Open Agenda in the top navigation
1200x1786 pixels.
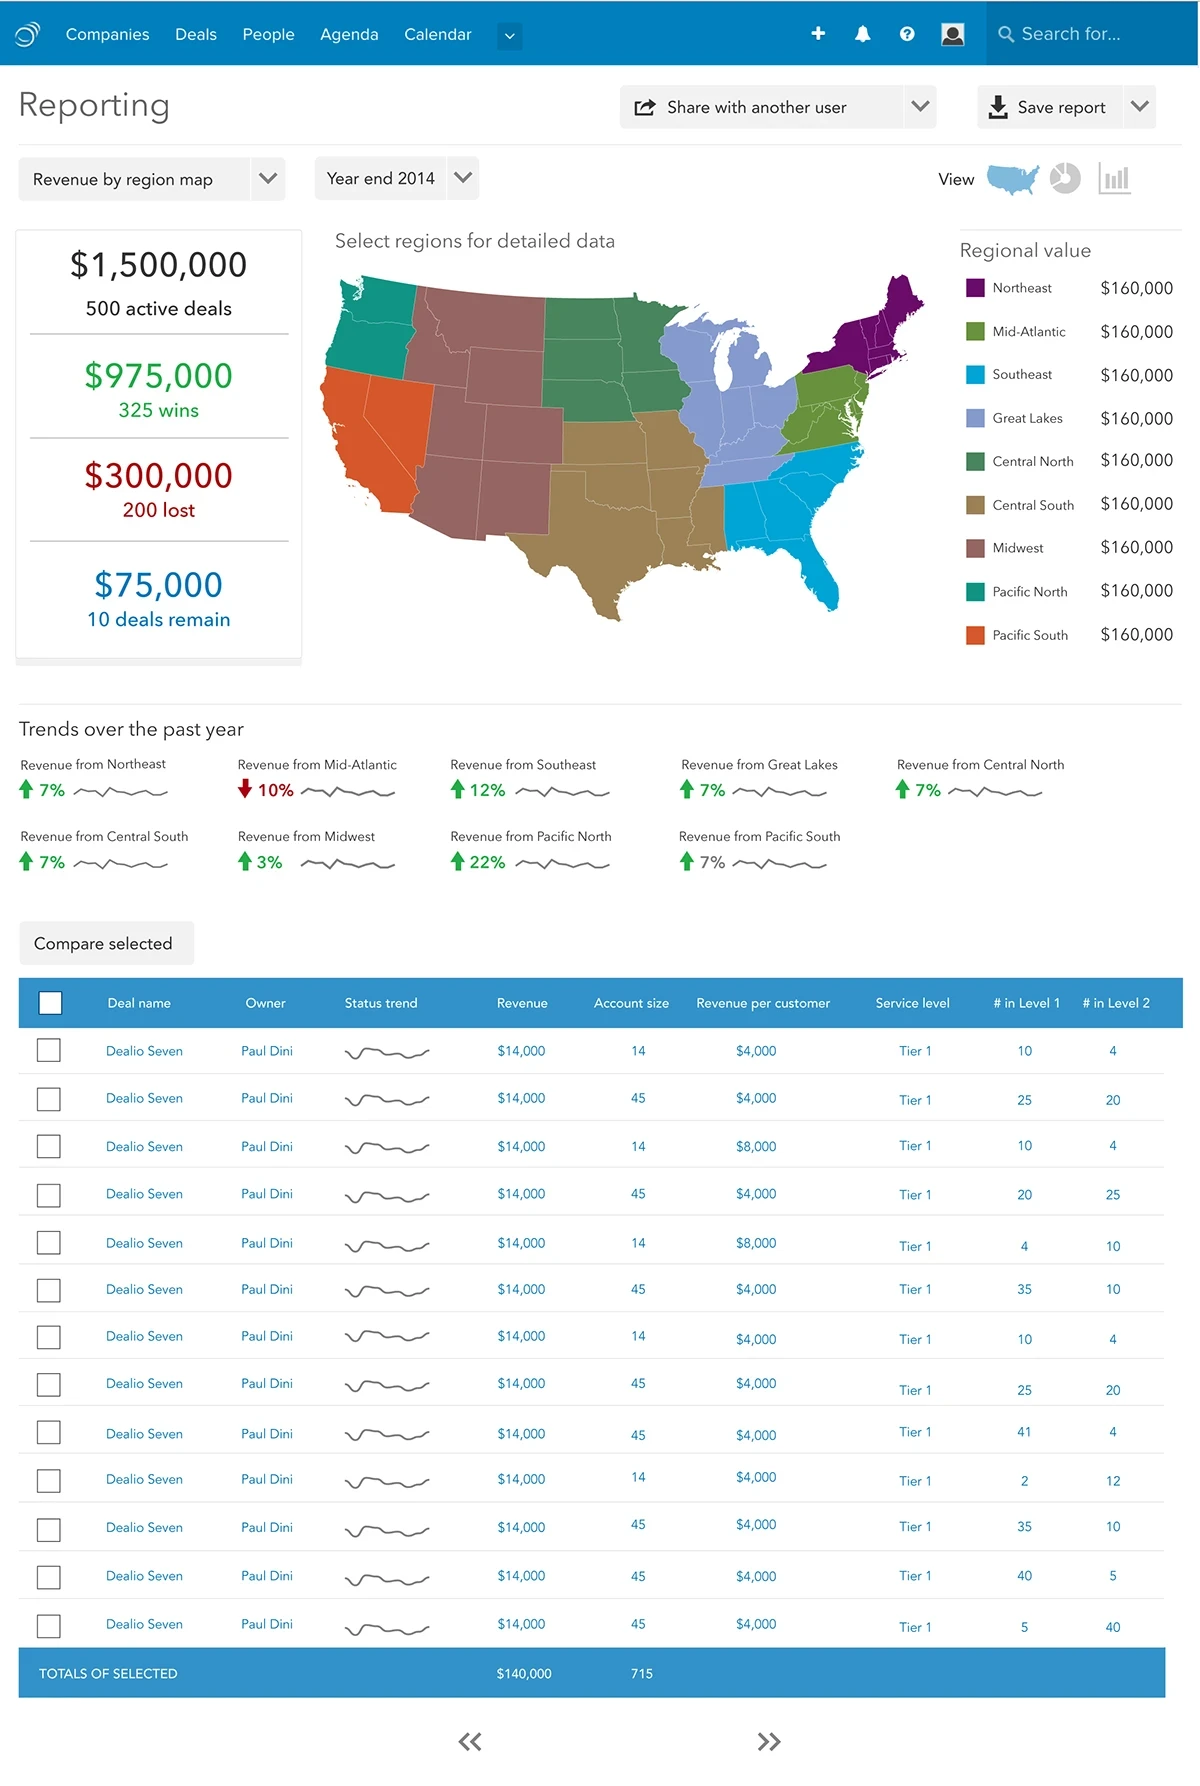(349, 34)
